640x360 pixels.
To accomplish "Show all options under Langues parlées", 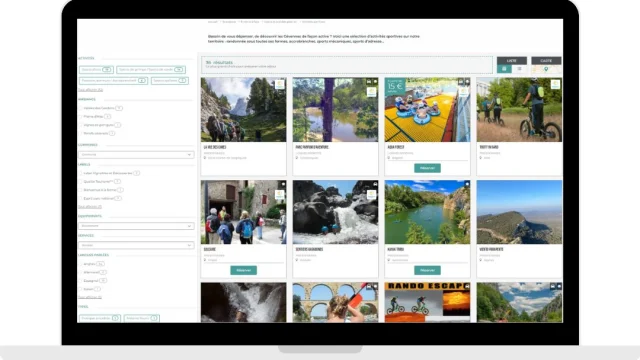I will tap(90, 297).
